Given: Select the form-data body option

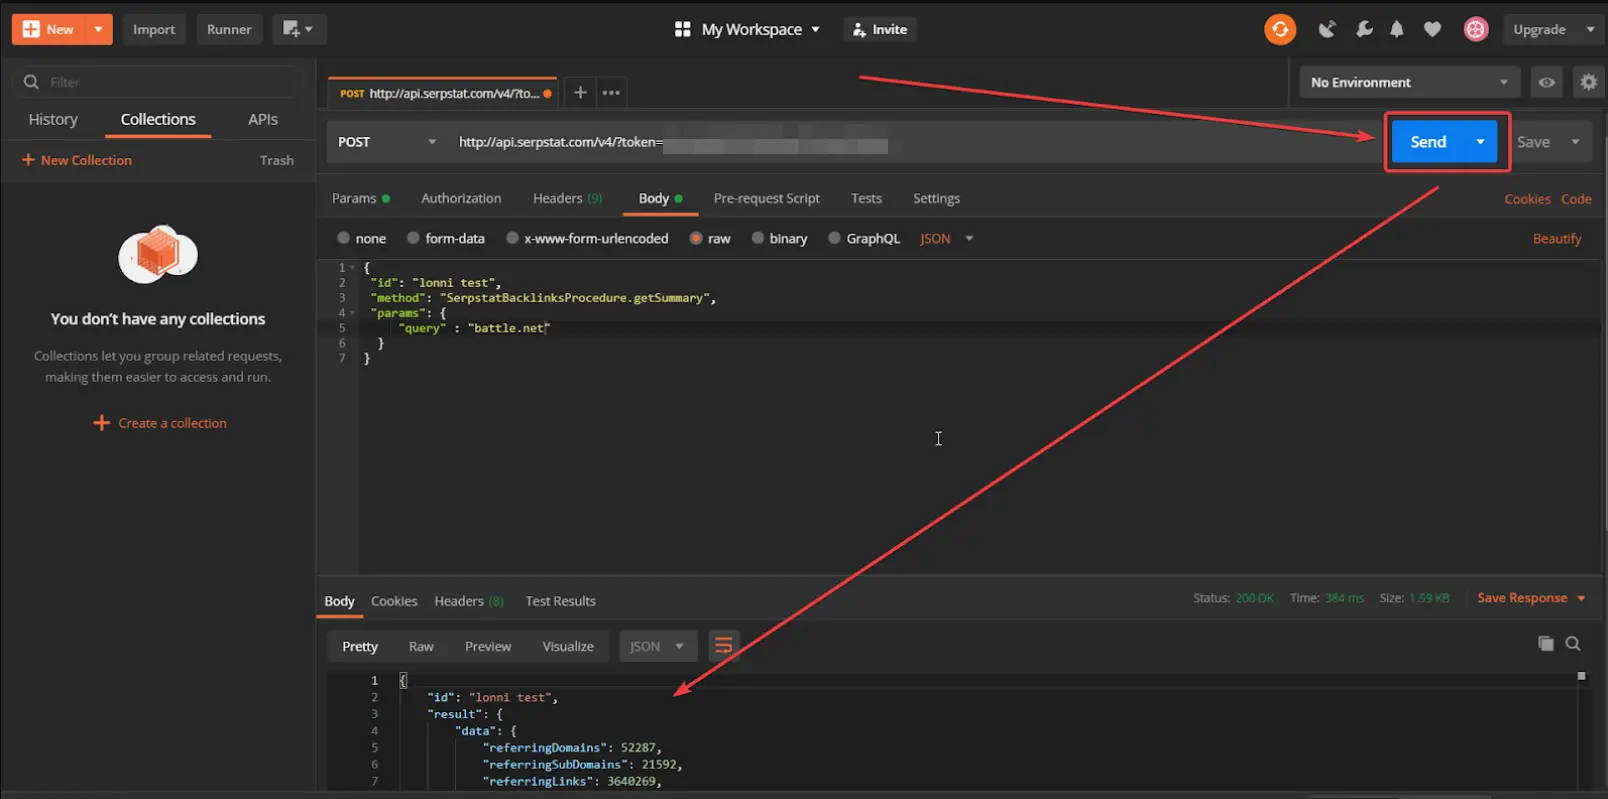Looking at the screenshot, I should tap(413, 238).
